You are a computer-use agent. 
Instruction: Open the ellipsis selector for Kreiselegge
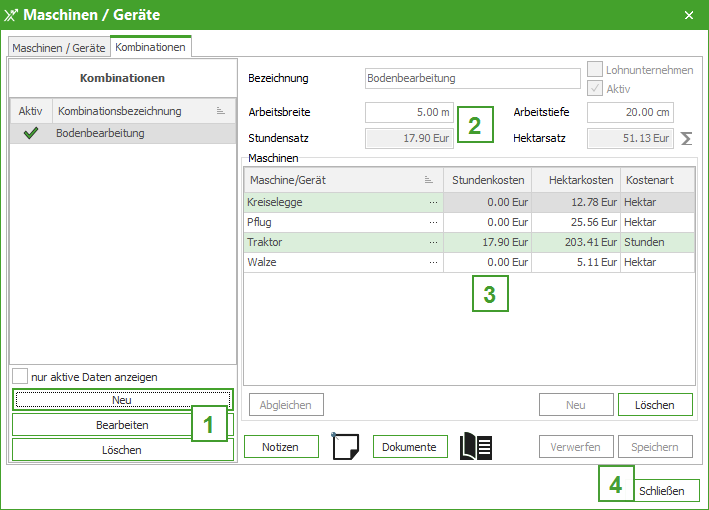pyautogui.click(x=433, y=202)
